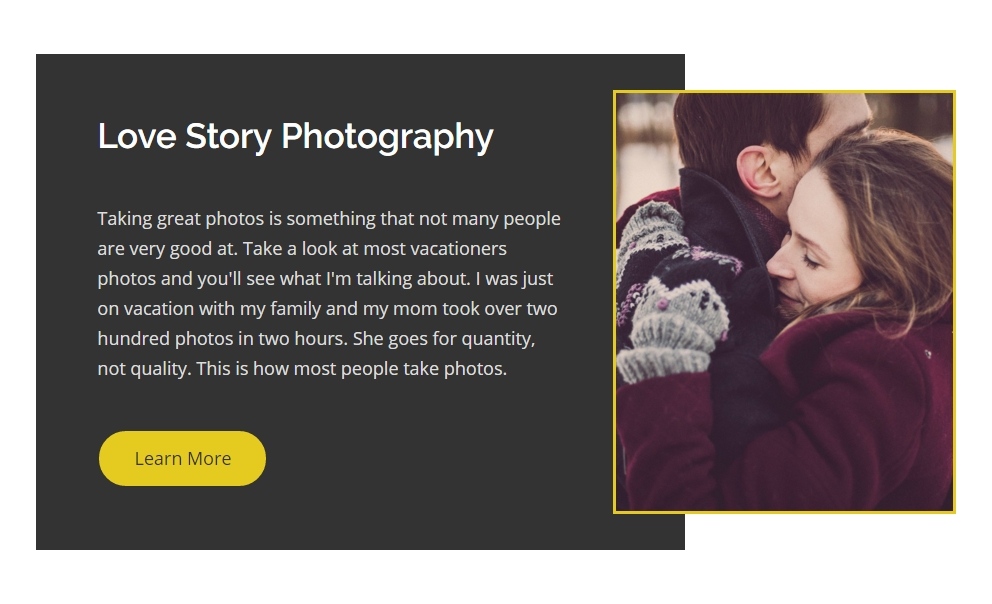Click the Learn More button

(182, 459)
